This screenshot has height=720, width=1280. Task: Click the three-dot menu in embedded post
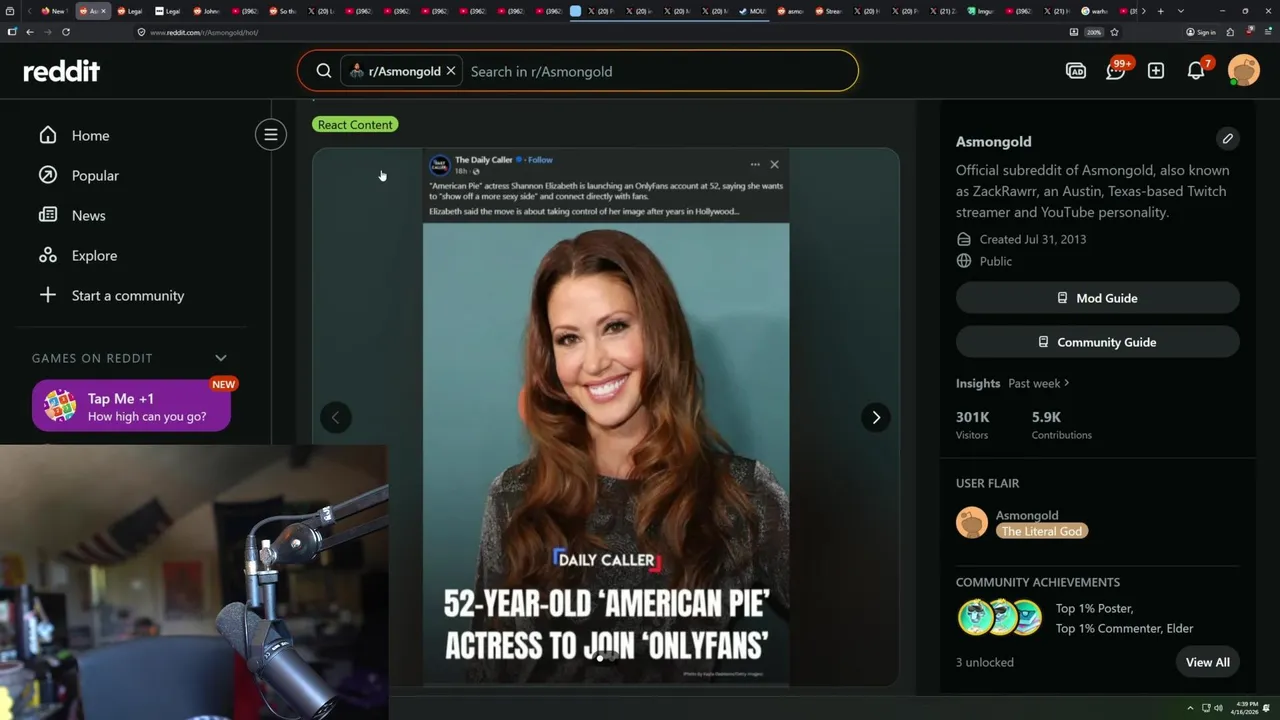pos(755,164)
